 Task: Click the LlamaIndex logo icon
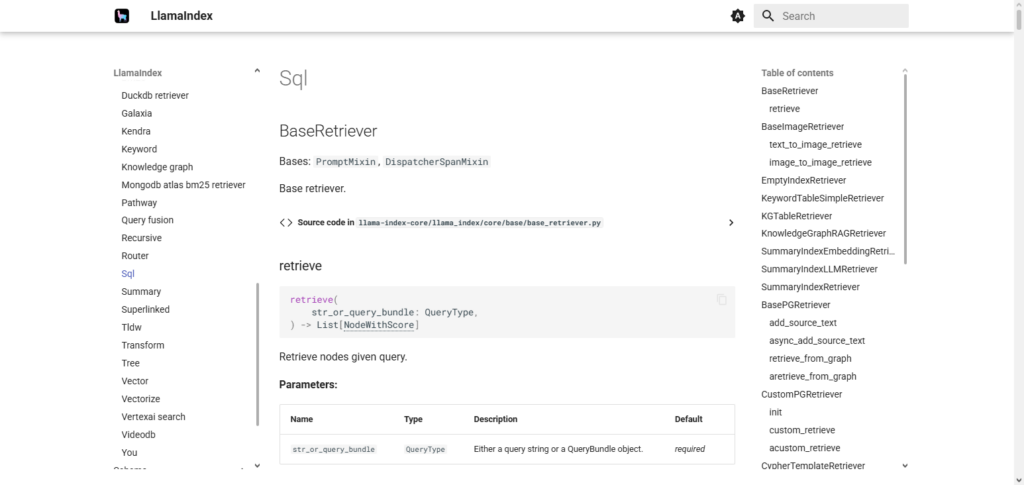pyautogui.click(x=121, y=16)
